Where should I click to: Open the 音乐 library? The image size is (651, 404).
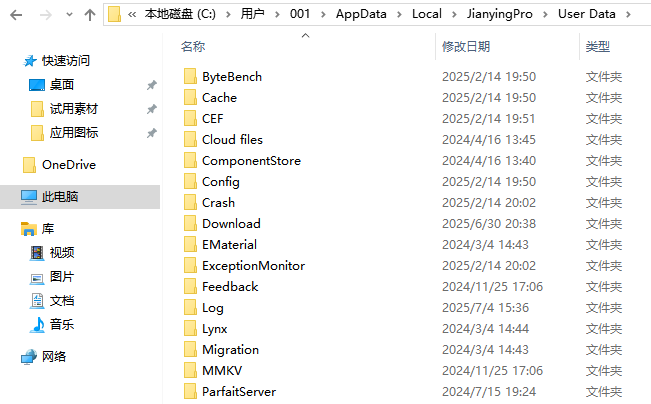coord(61,324)
